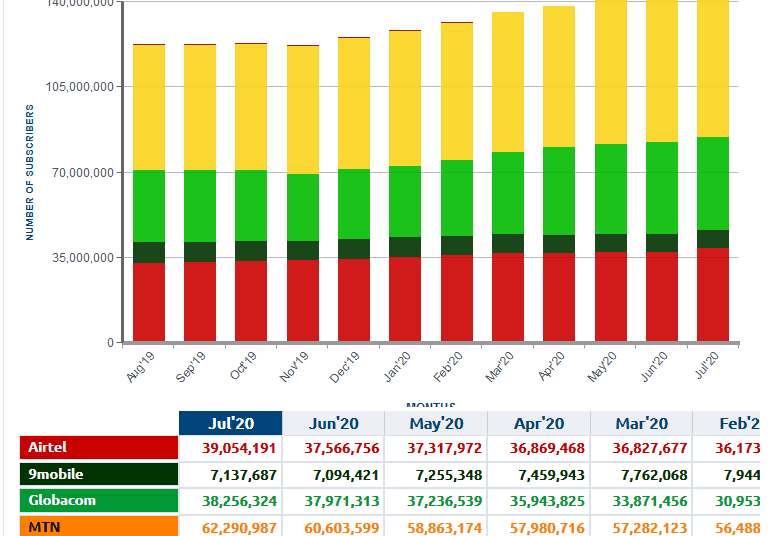The height and width of the screenshot is (536, 771).
Task: Click Globacom value 38,256,324
Action: click(239, 501)
